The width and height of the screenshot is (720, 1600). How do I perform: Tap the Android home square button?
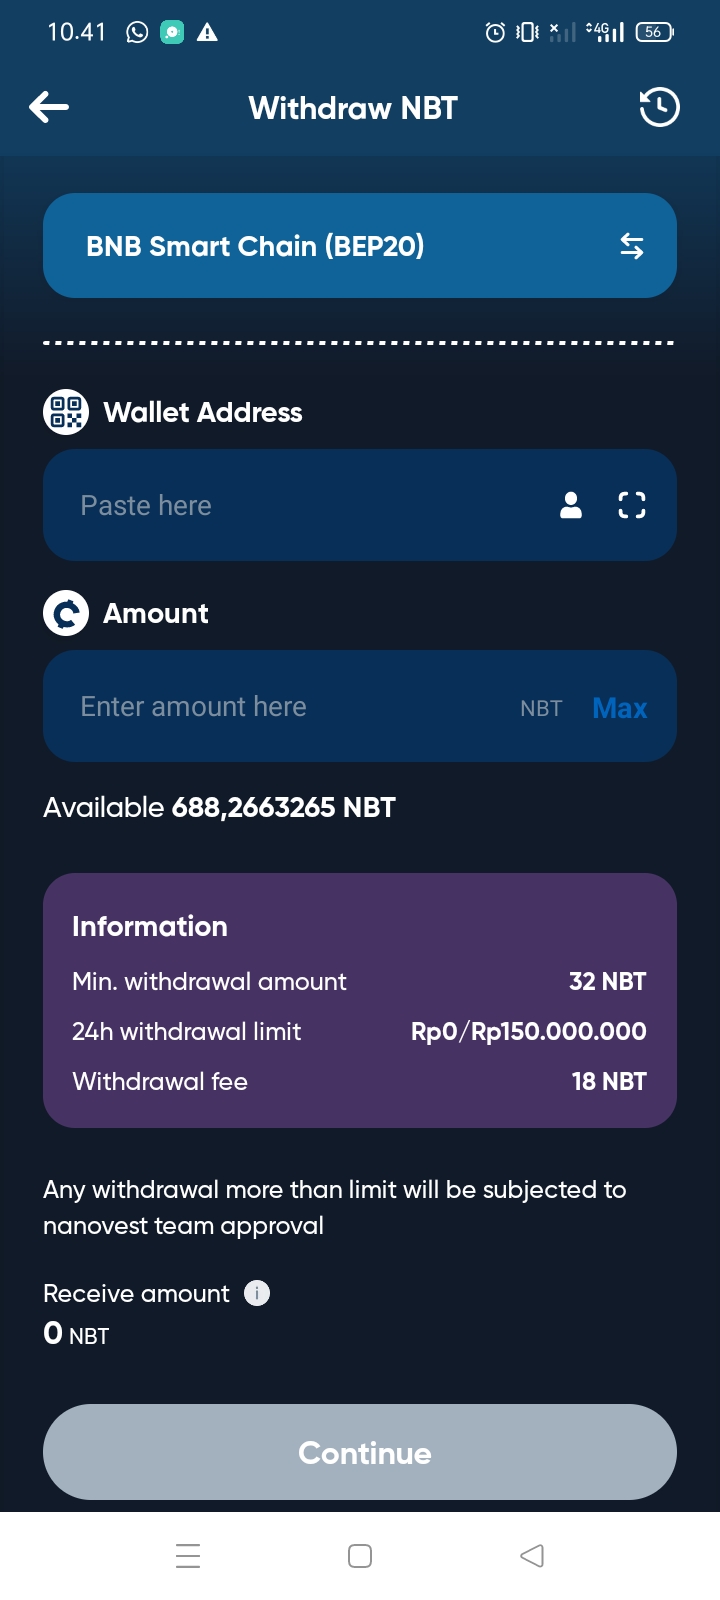coord(360,1556)
